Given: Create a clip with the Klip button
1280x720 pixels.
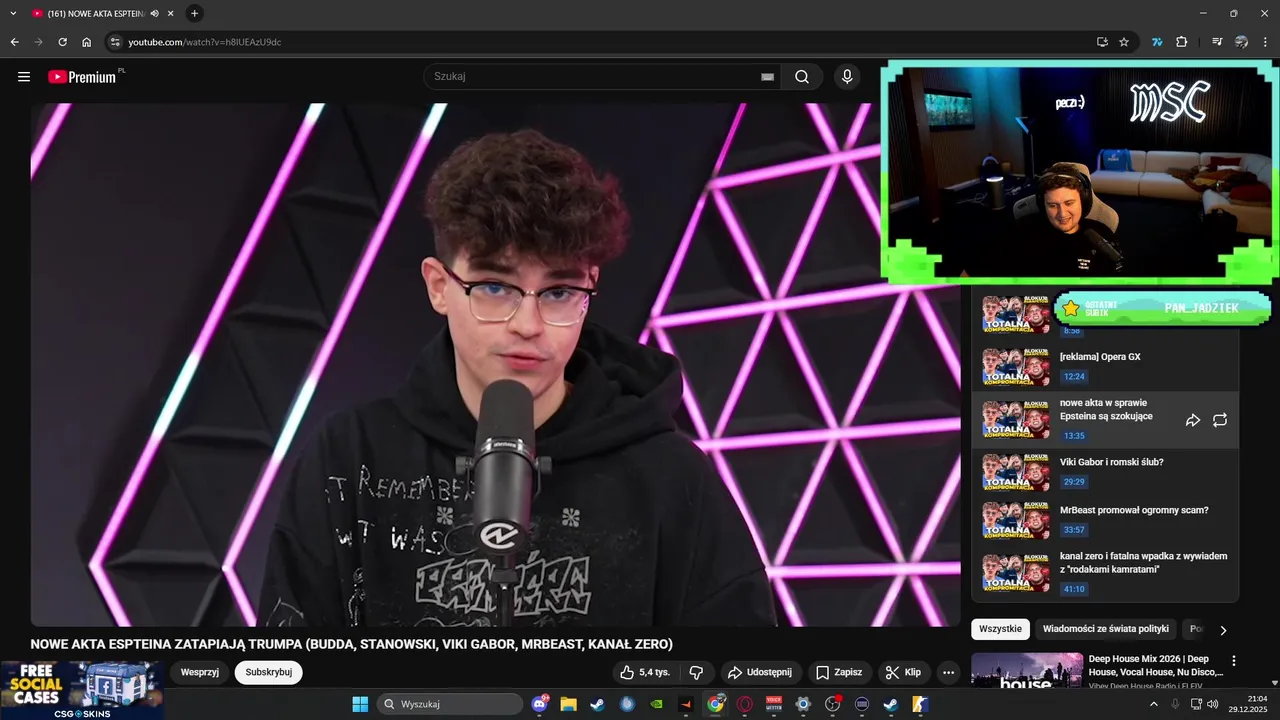Looking at the screenshot, I should pyautogui.click(x=904, y=672).
